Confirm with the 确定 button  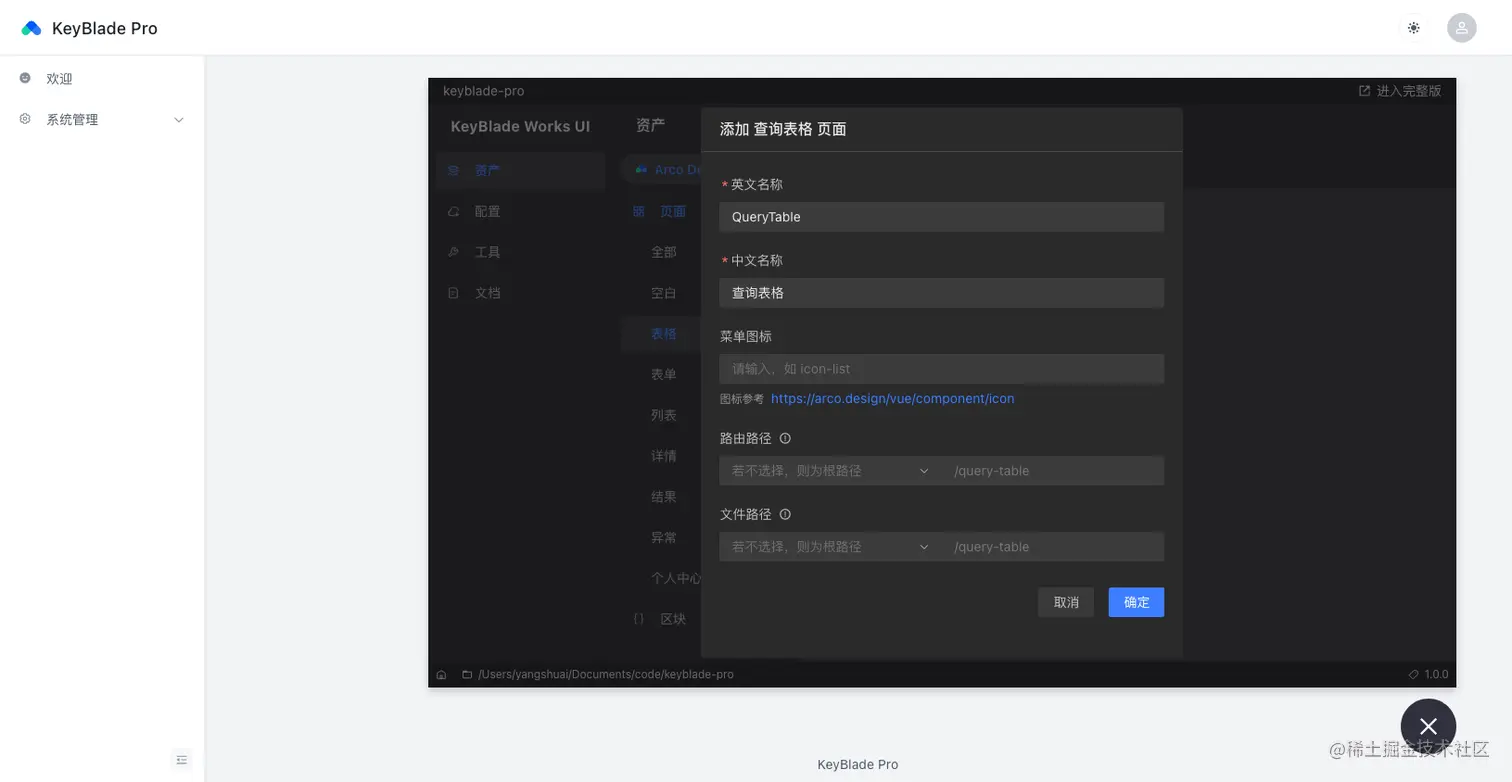click(x=1135, y=602)
